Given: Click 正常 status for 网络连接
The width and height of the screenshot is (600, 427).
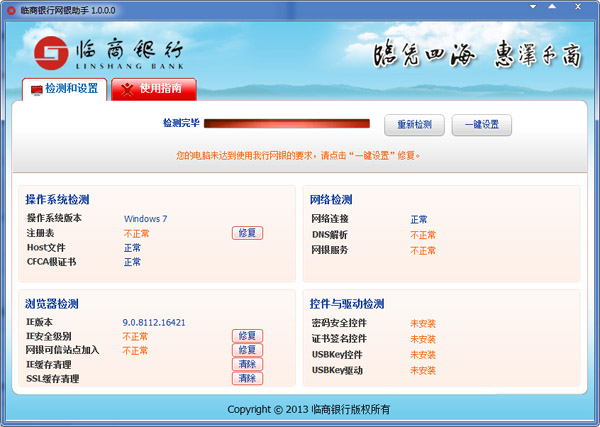Looking at the screenshot, I should click(x=419, y=220).
